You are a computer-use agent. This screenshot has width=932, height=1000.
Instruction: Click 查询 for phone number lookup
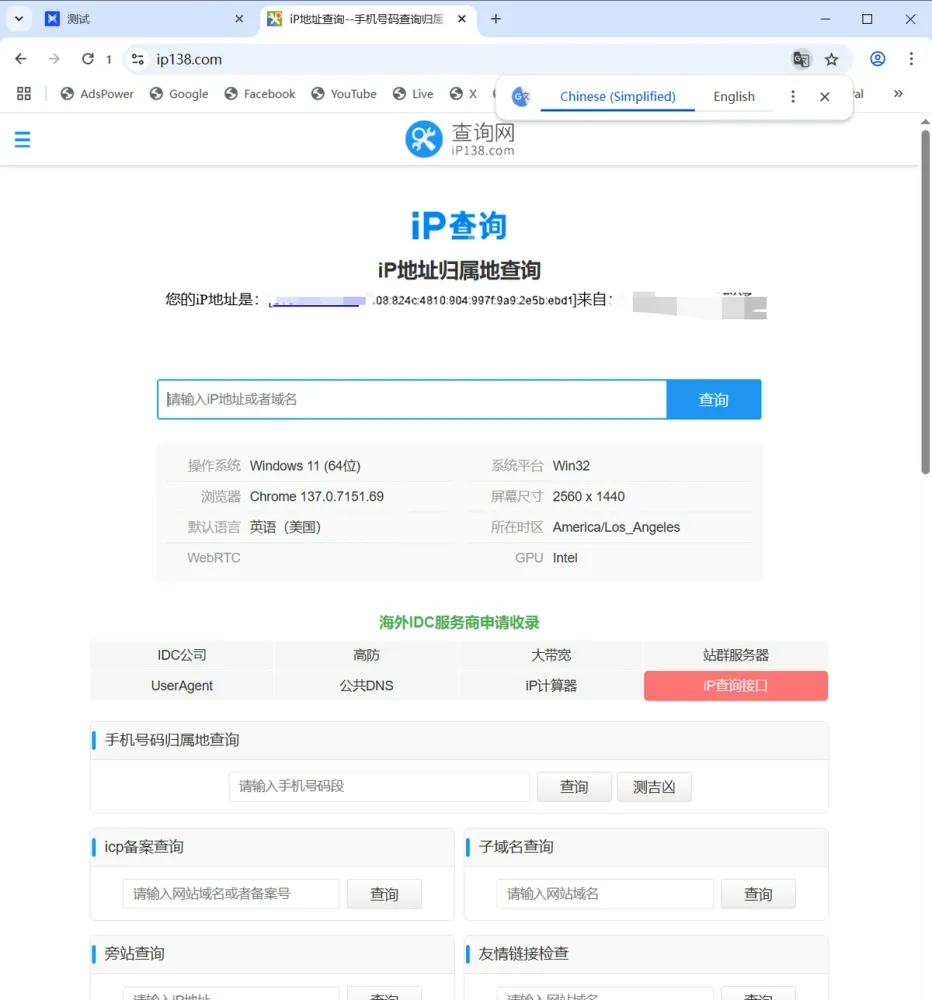point(574,787)
